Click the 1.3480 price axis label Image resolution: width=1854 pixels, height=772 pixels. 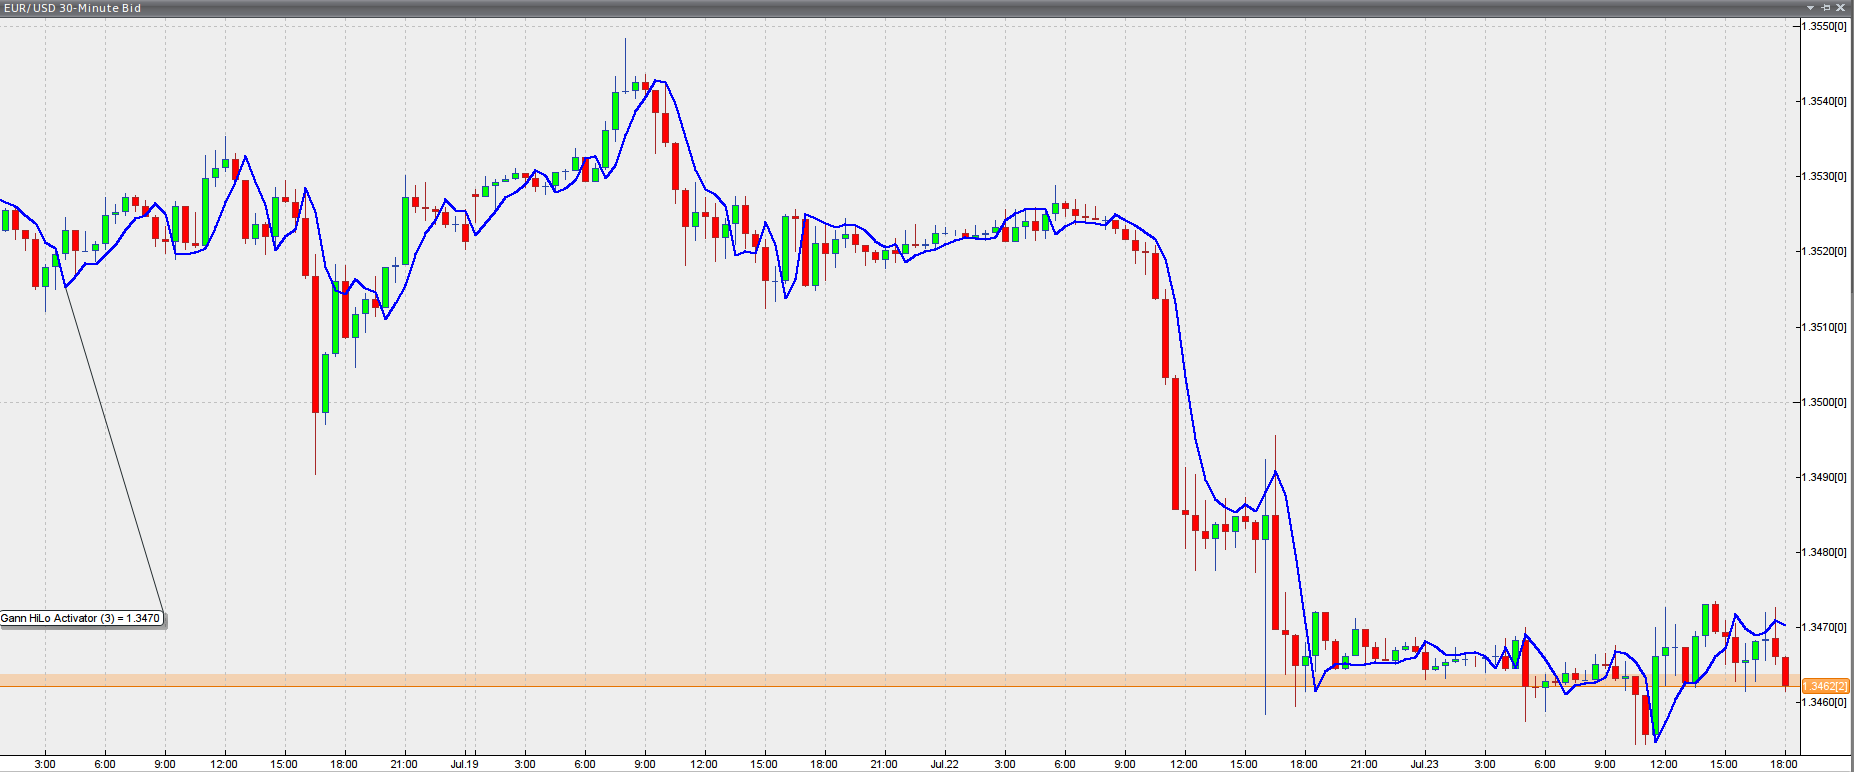pyautogui.click(x=1824, y=552)
